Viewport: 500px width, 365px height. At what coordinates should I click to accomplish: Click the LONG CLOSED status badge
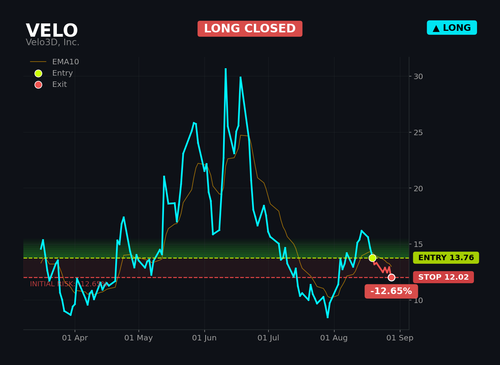click(x=250, y=29)
